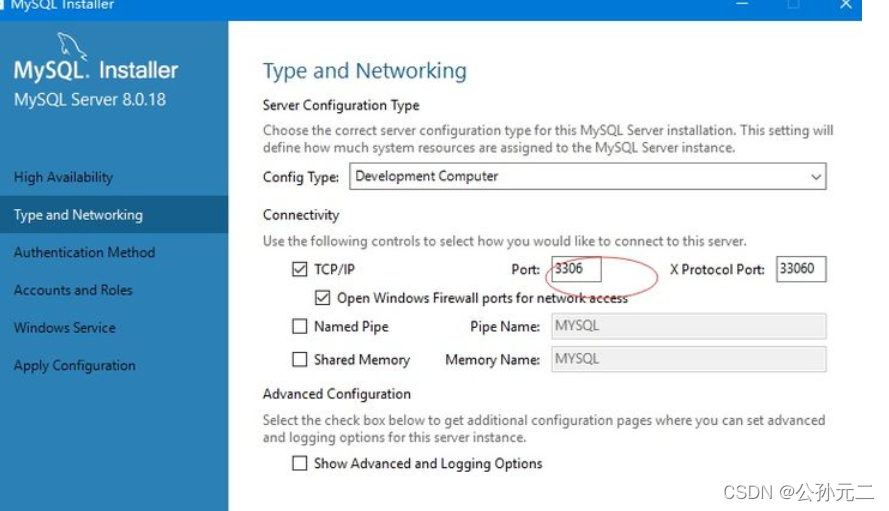
Task: Check Show Advanced and Logging Options
Action: pos(299,463)
